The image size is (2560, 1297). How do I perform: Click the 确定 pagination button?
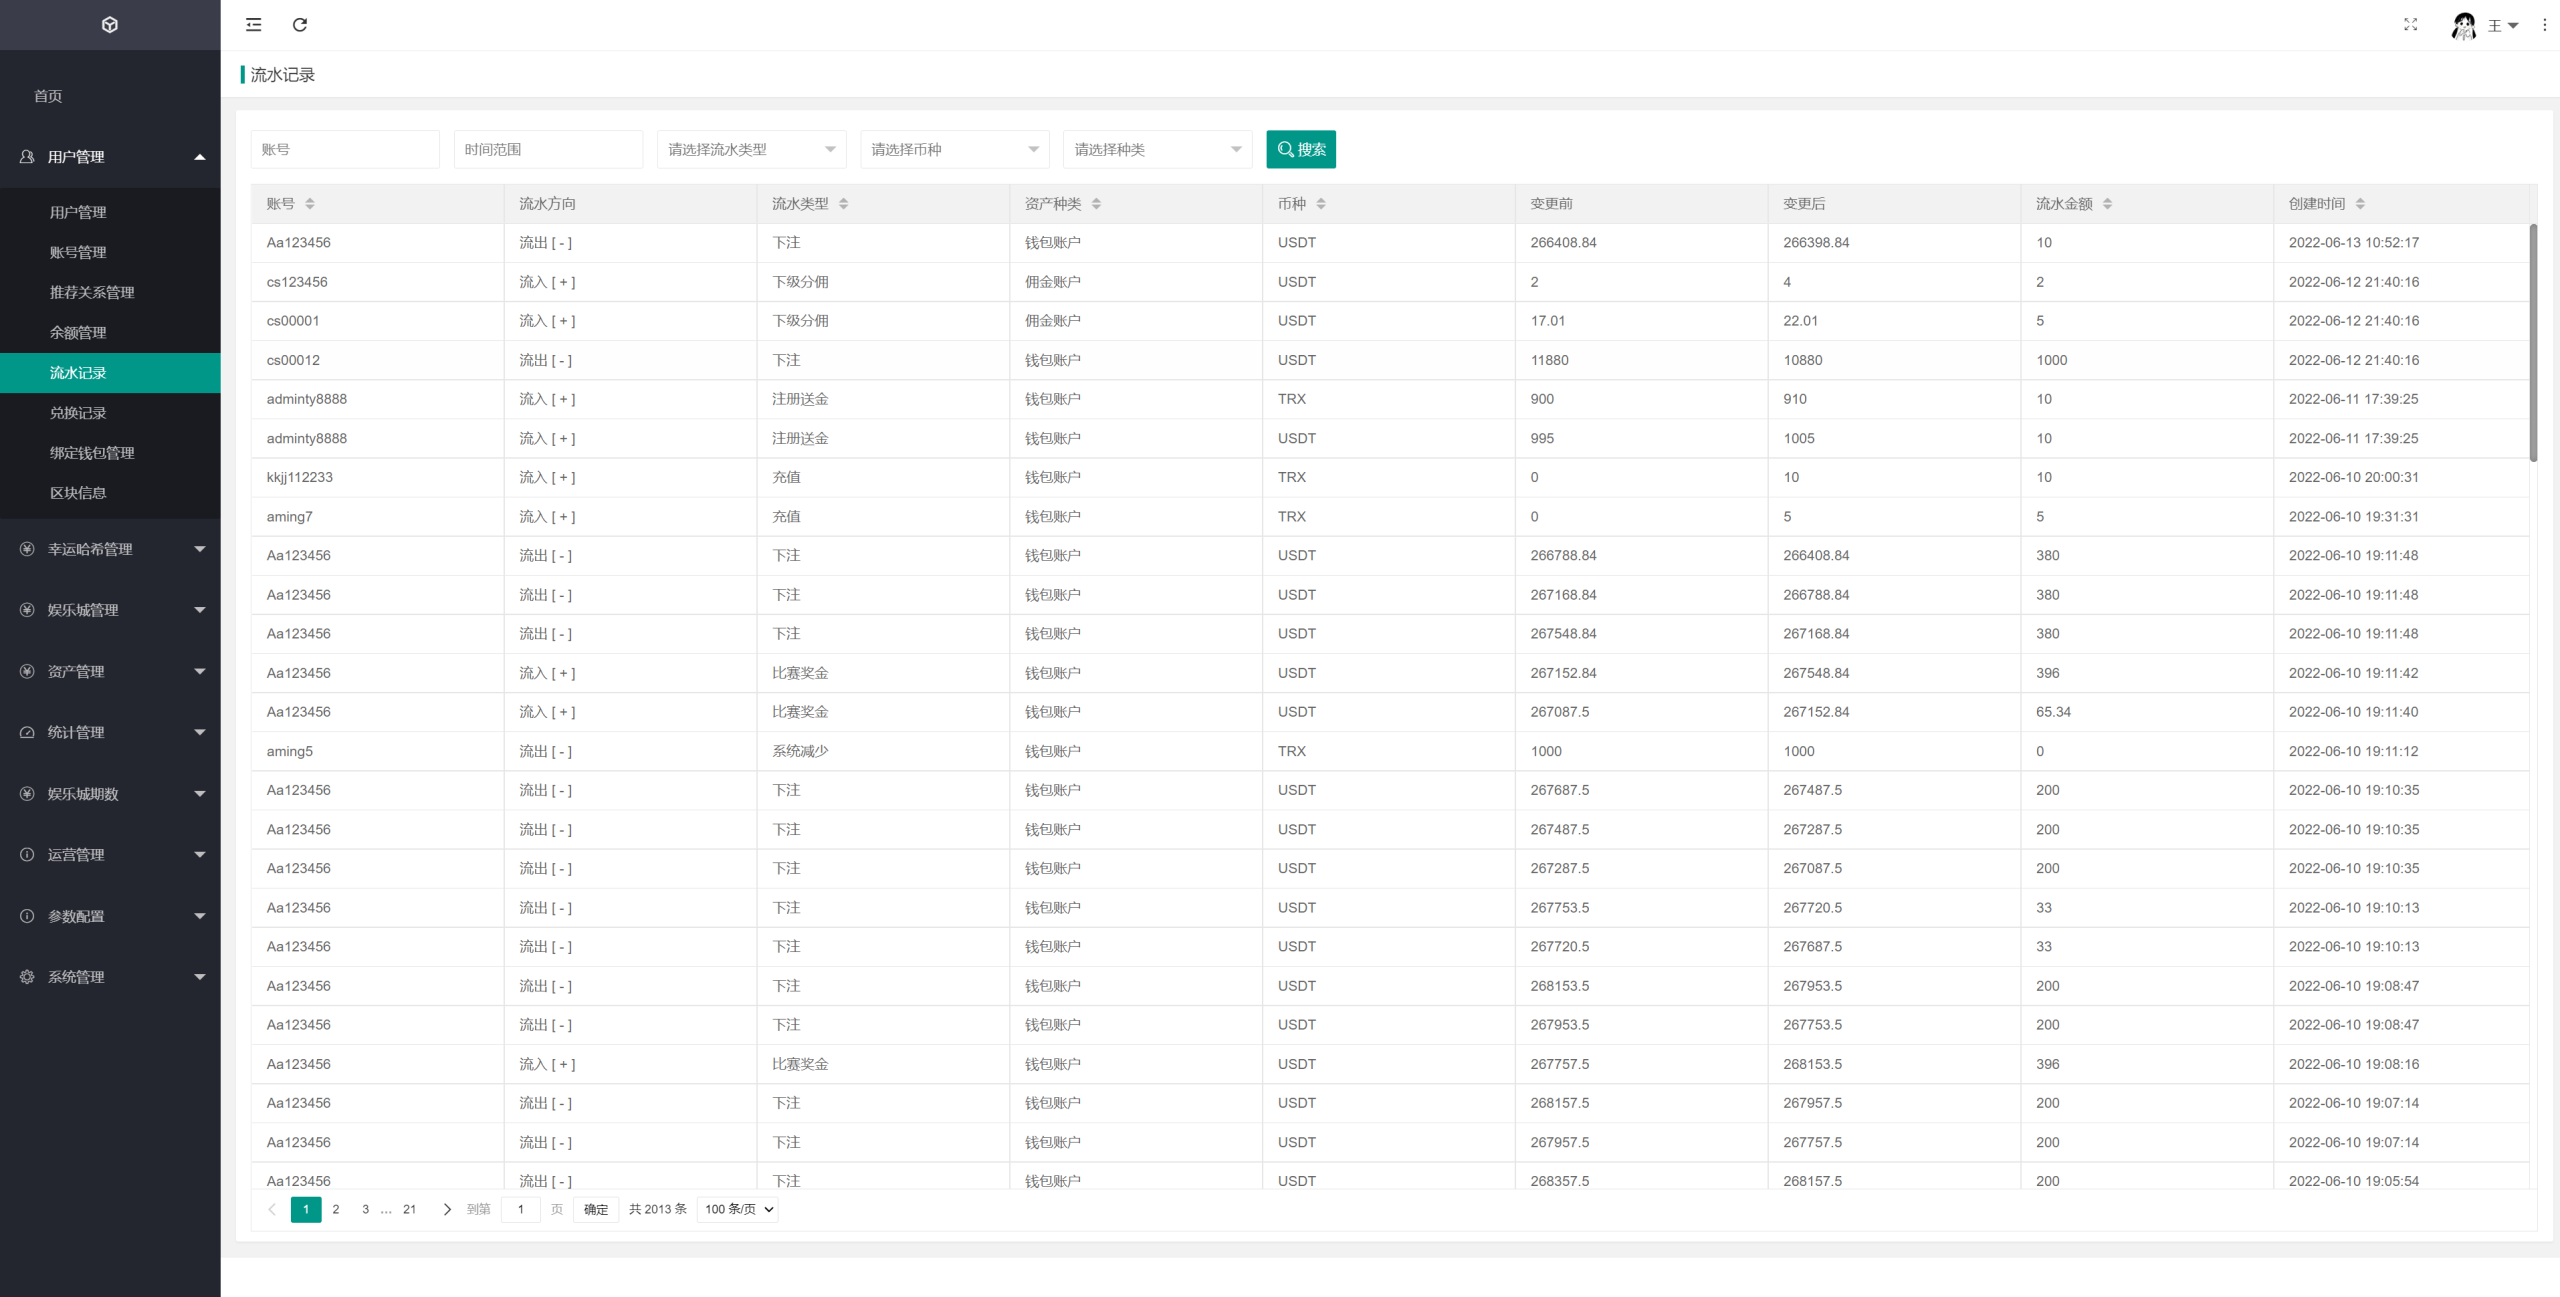596,1209
